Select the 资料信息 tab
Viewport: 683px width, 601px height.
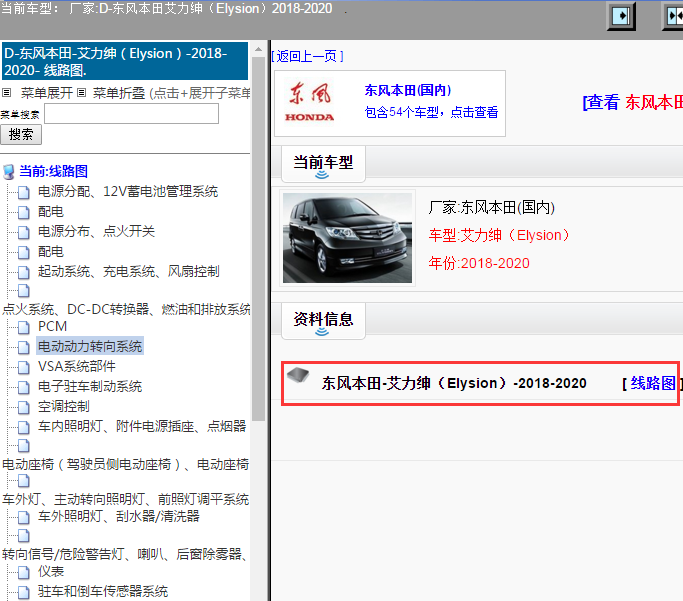(323, 321)
